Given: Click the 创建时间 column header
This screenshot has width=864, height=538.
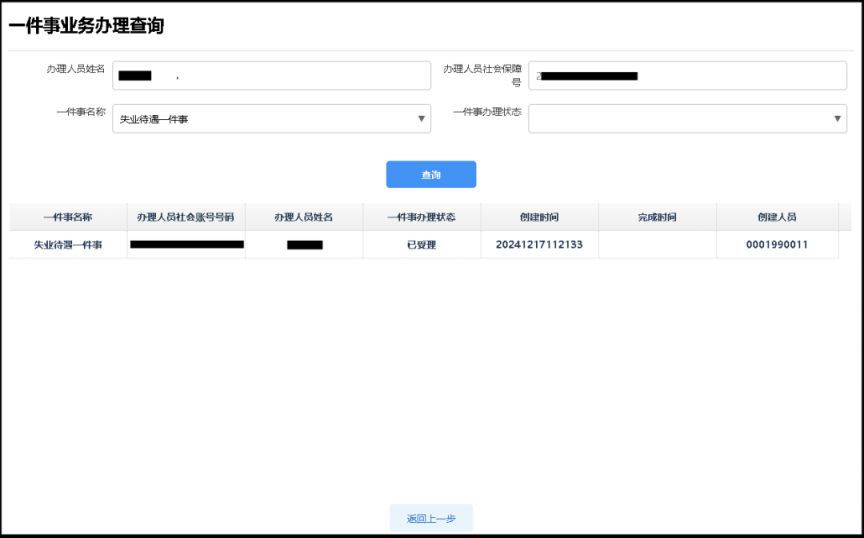Looking at the screenshot, I should [539, 217].
